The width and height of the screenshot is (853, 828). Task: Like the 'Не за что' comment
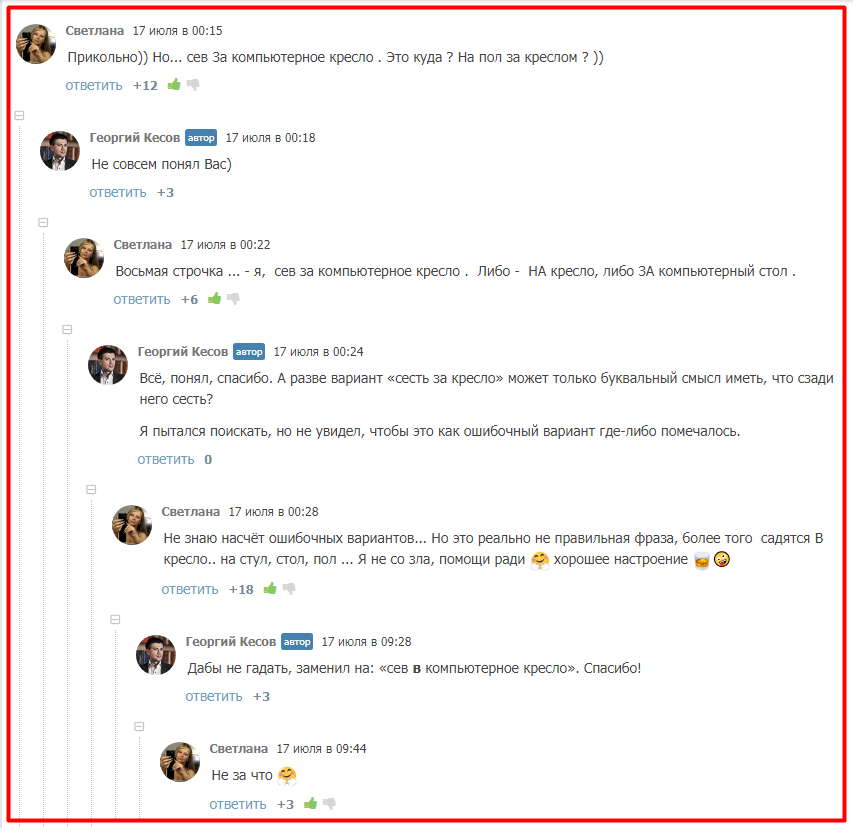click(x=310, y=803)
